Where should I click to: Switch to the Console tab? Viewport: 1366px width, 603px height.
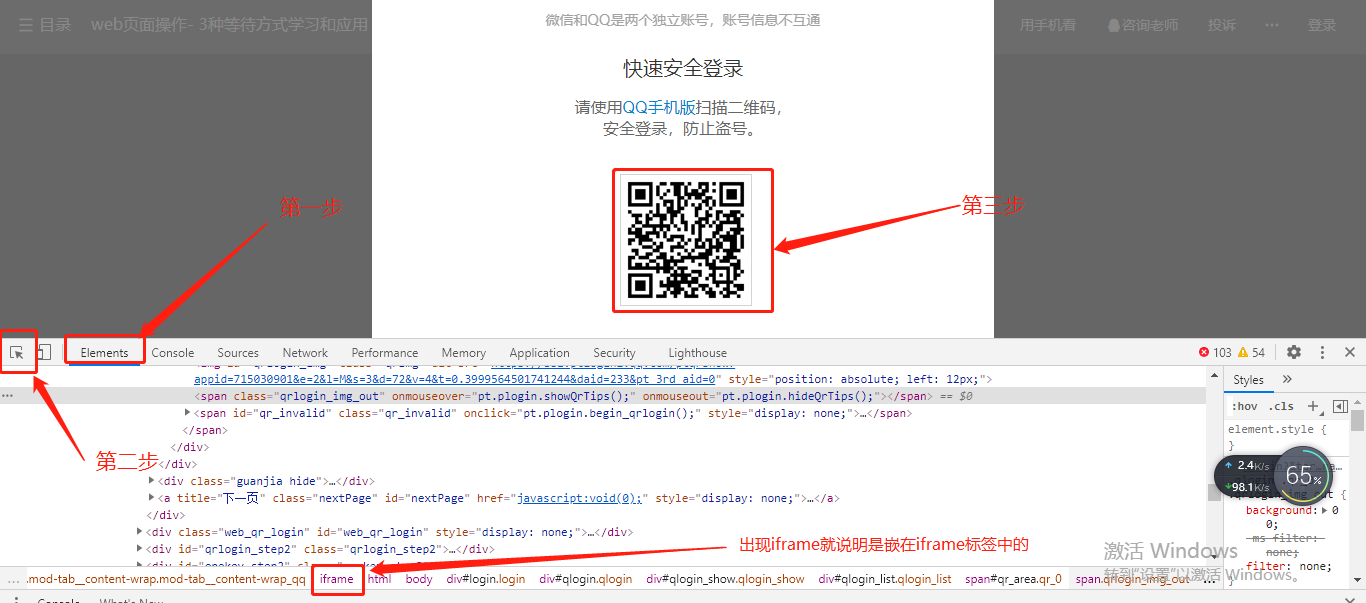tap(173, 352)
